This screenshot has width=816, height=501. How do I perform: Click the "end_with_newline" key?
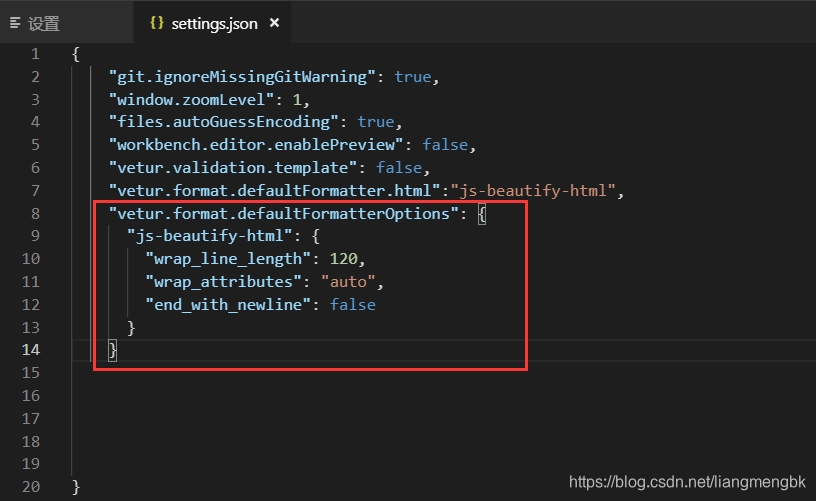228,304
